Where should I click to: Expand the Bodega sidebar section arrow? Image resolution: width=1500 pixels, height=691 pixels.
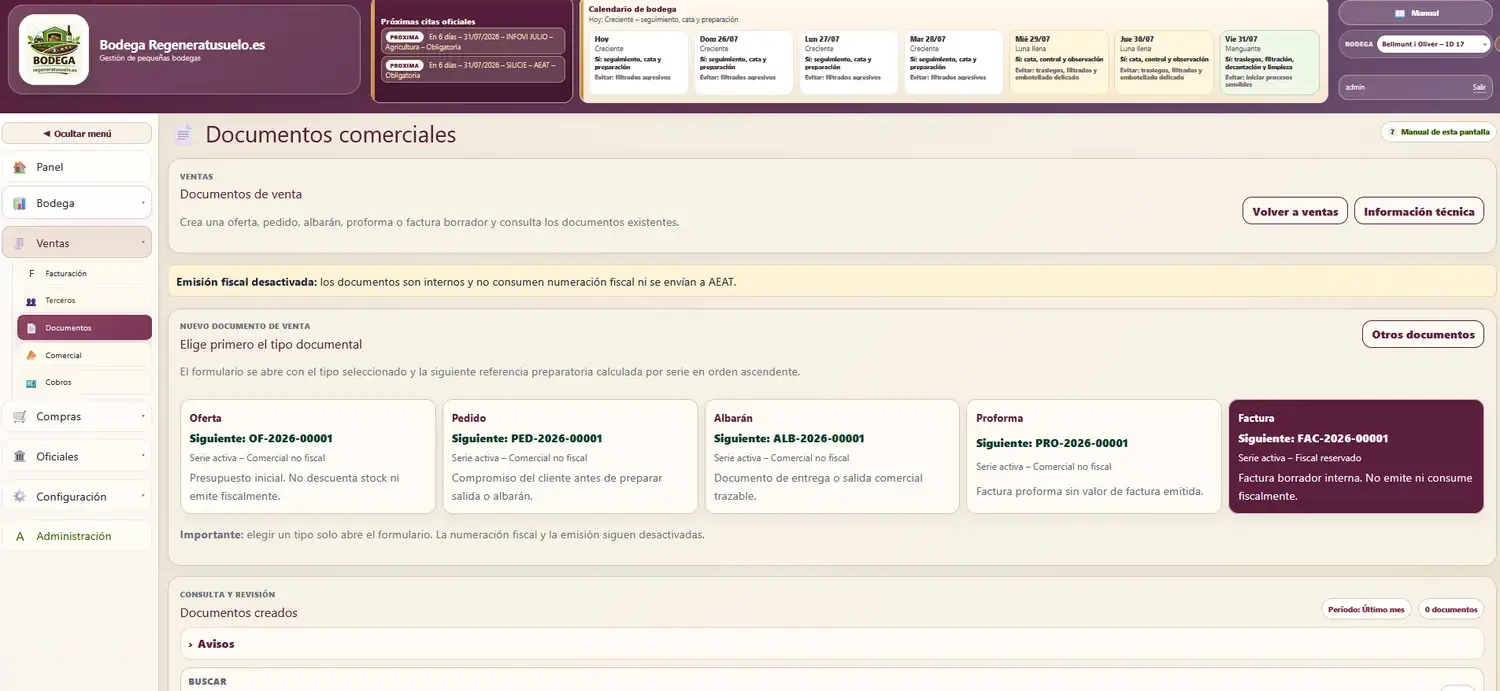coord(143,203)
